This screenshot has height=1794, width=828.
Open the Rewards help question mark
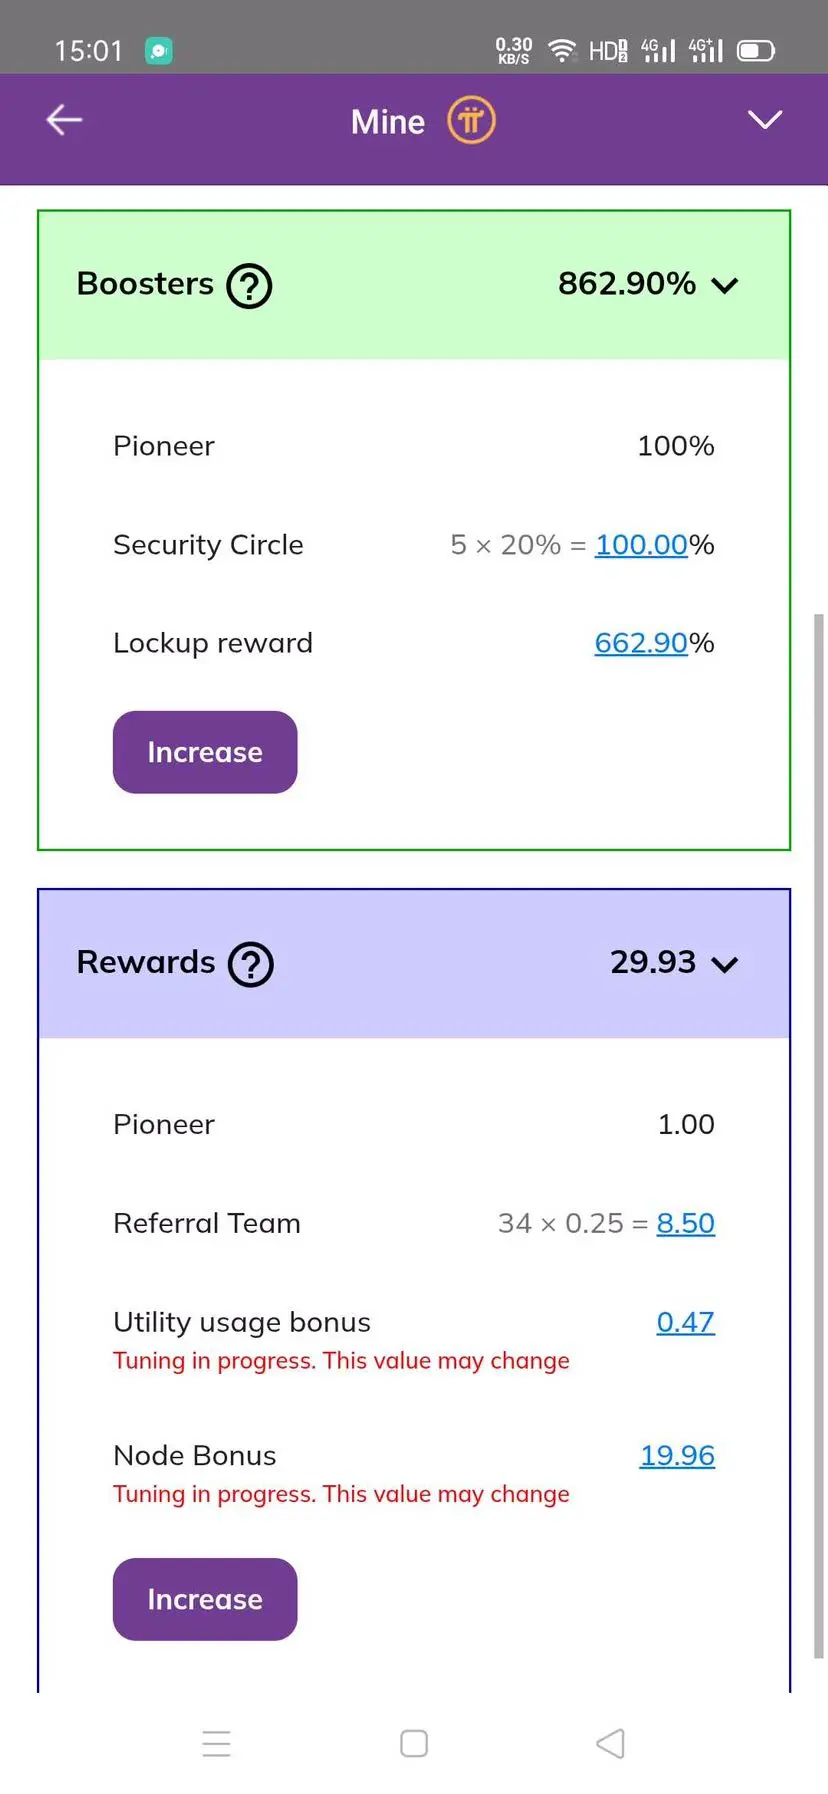(251, 964)
